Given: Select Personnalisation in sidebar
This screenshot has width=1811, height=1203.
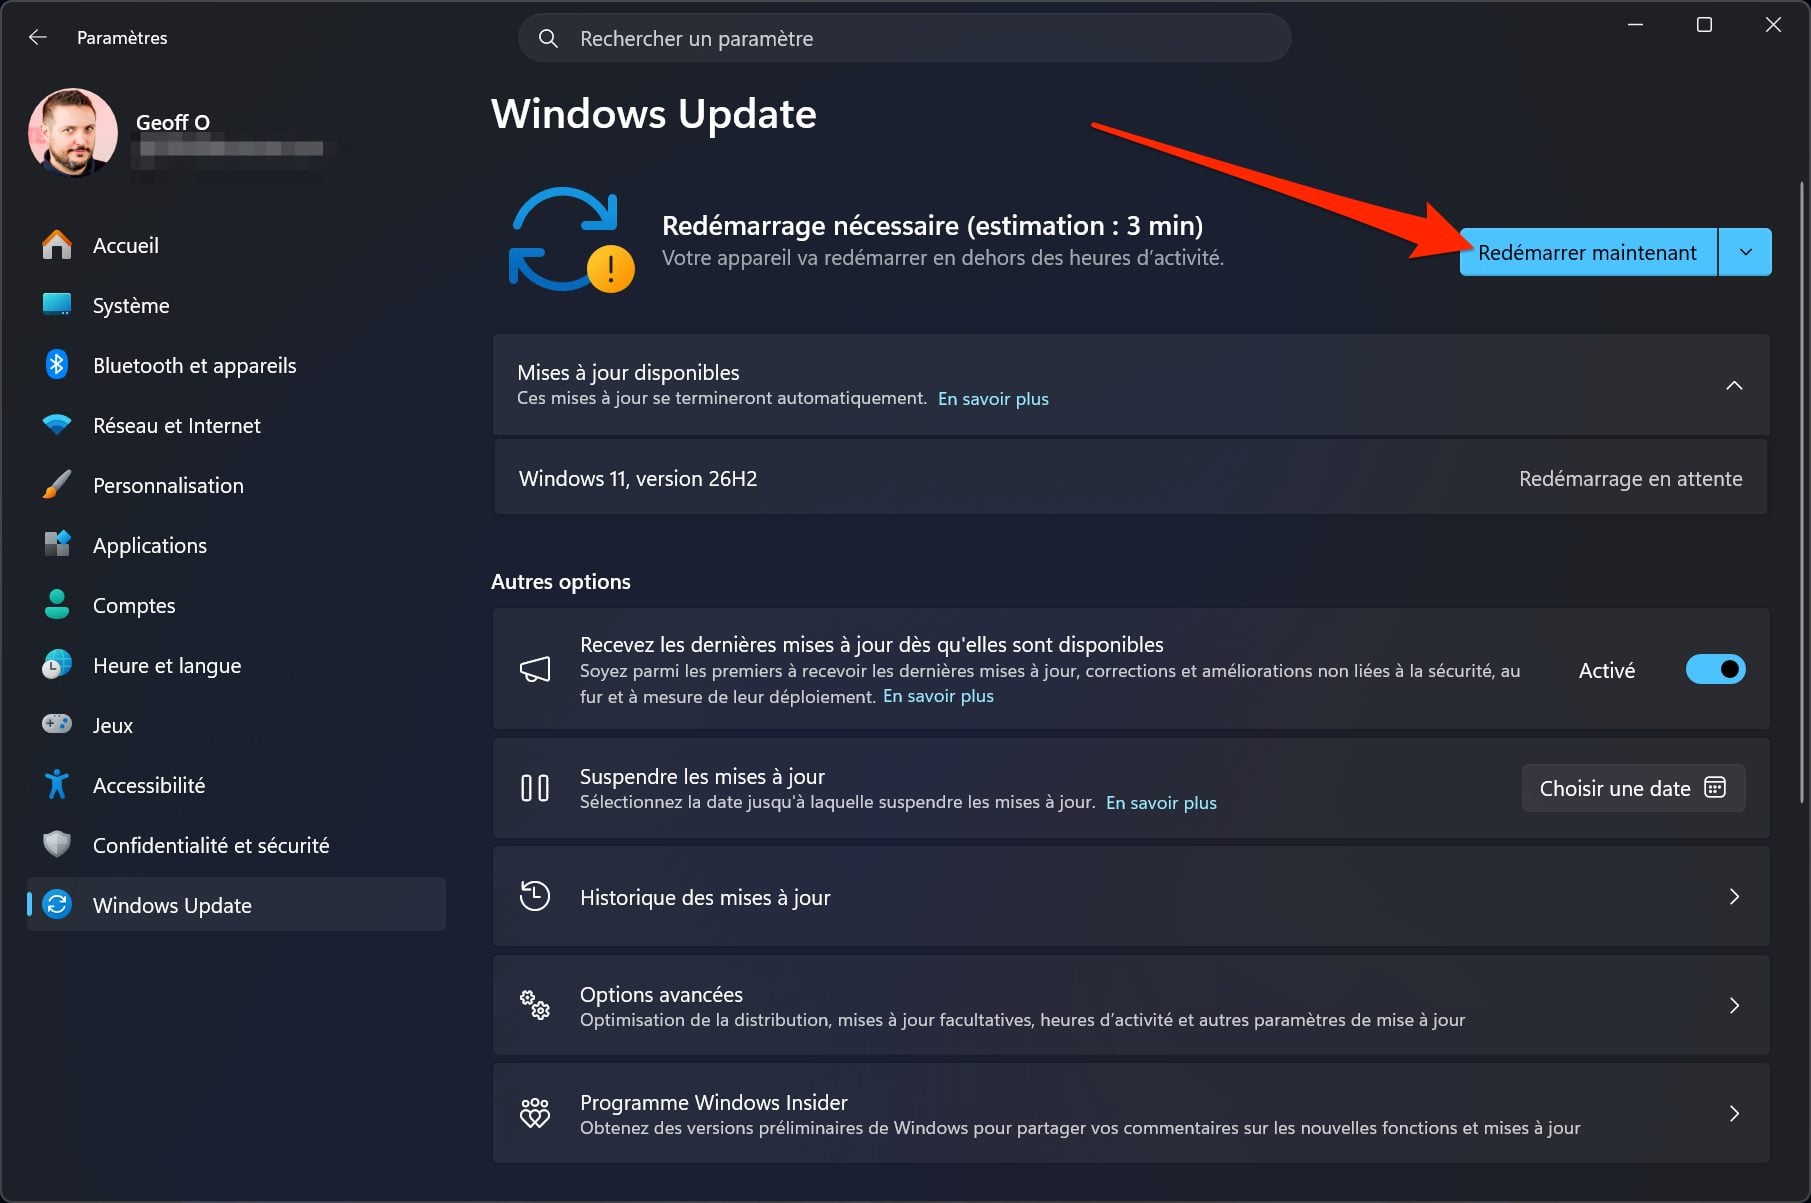Looking at the screenshot, I should click(x=236, y=485).
